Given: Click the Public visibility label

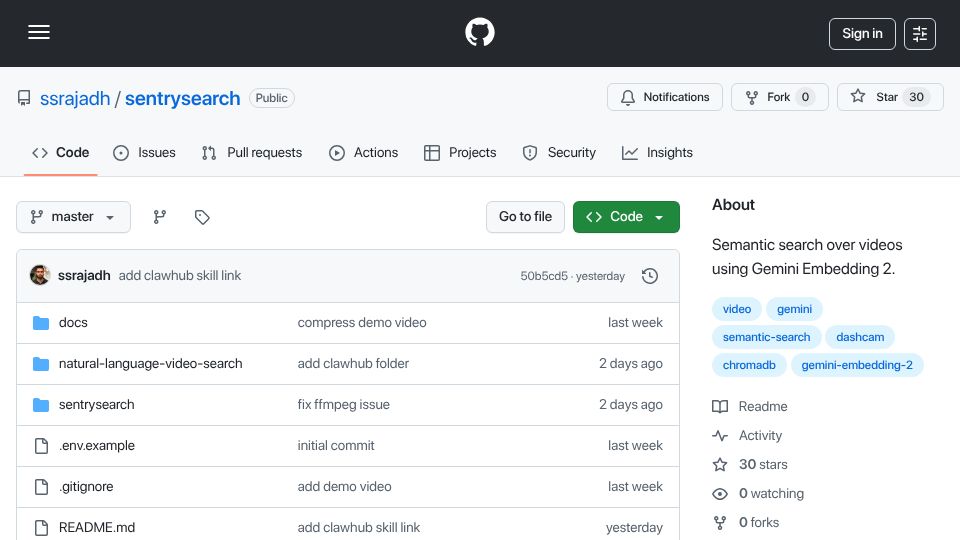Looking at the screenshot, I should 271,98.
